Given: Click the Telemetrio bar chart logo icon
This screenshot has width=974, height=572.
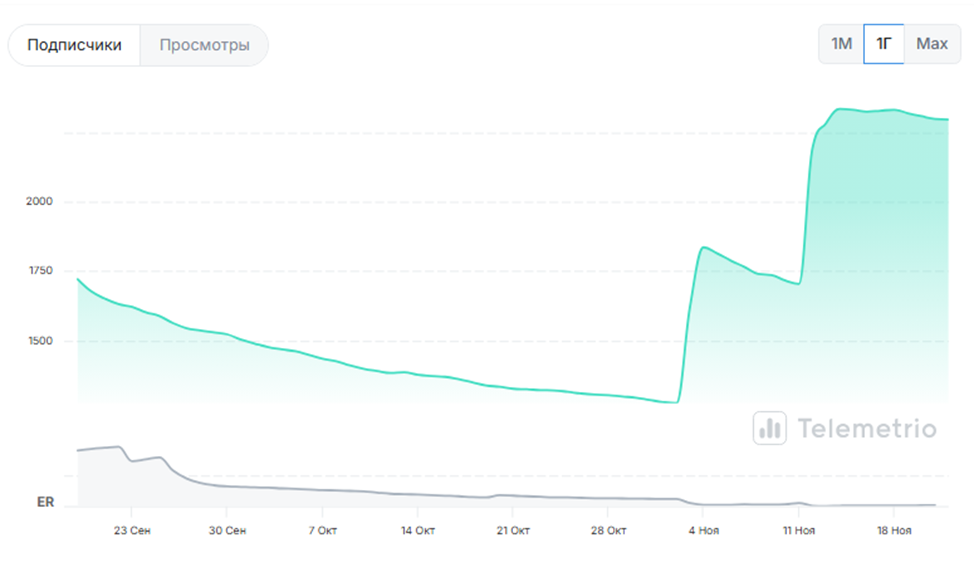Looking at the screenshot, I should click(770, 428).
